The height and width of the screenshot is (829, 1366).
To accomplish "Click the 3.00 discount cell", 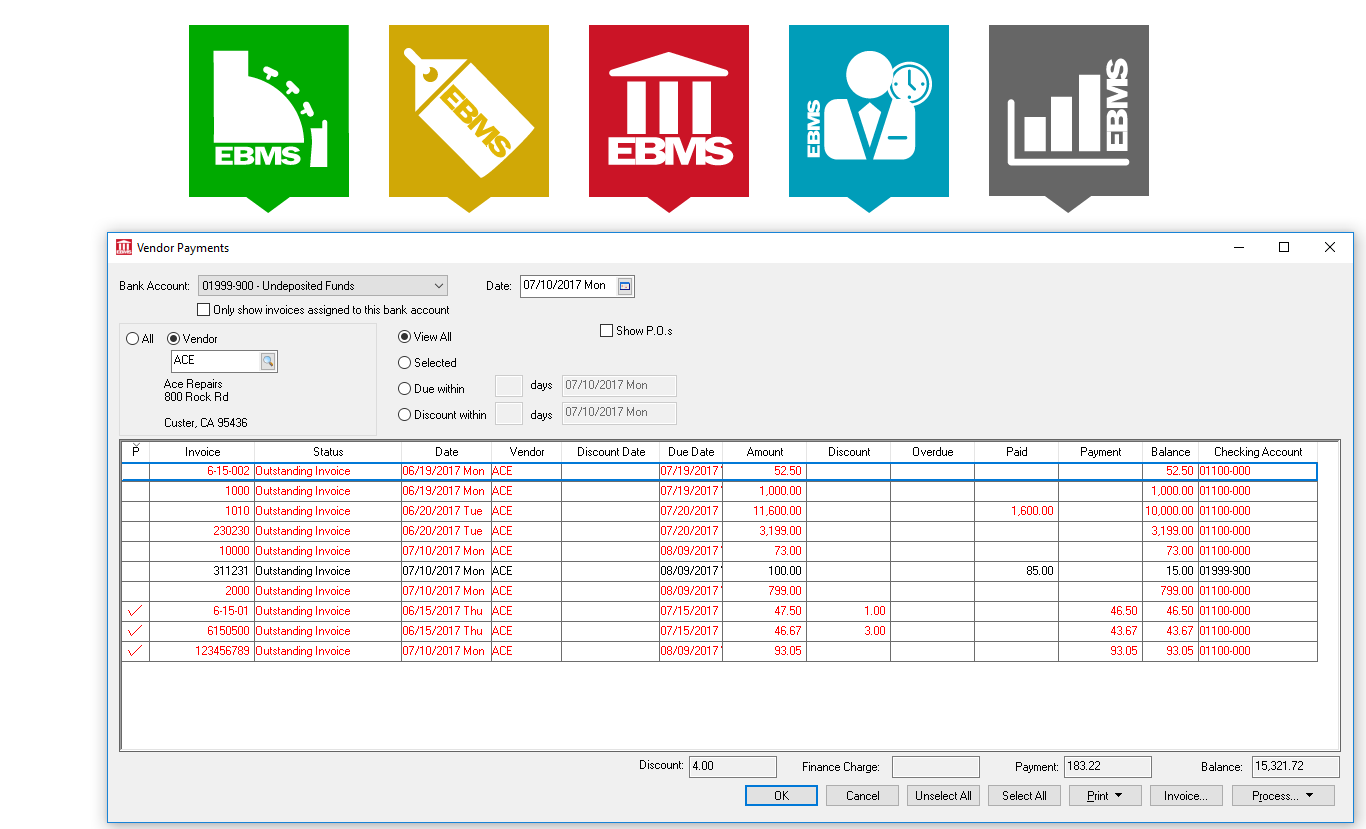I will tap(848, 631).
